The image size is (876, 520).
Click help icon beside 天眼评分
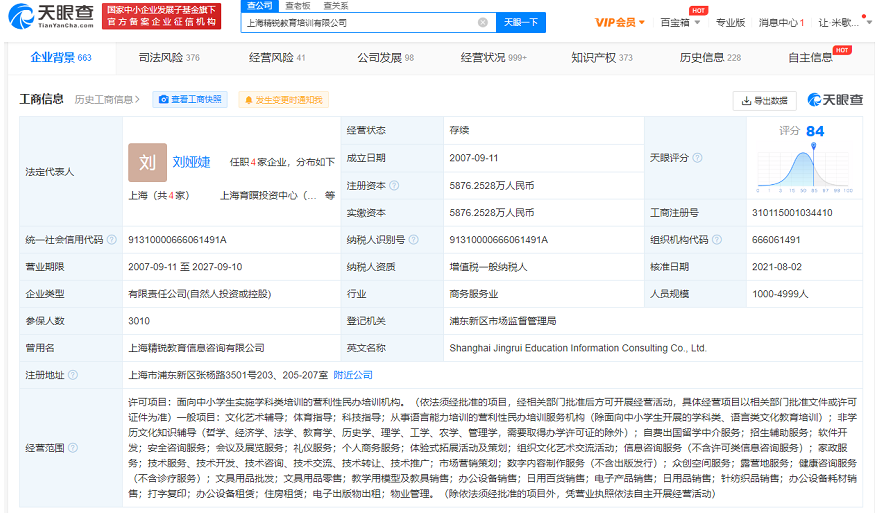click(697, 158)
